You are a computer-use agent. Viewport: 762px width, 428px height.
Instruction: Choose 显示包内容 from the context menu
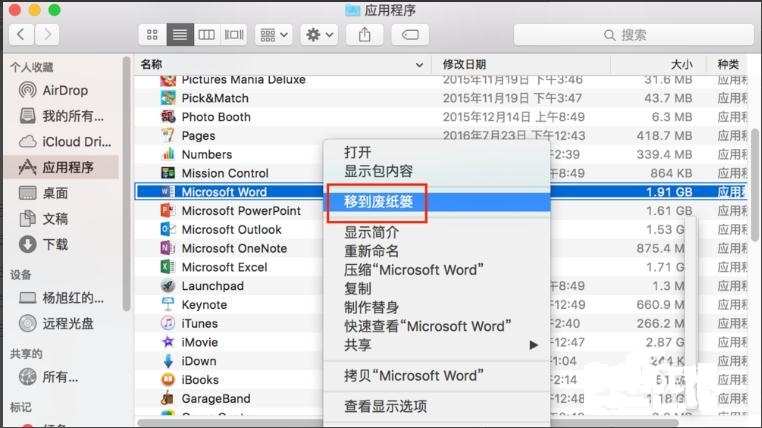click(x=437, y=171)
